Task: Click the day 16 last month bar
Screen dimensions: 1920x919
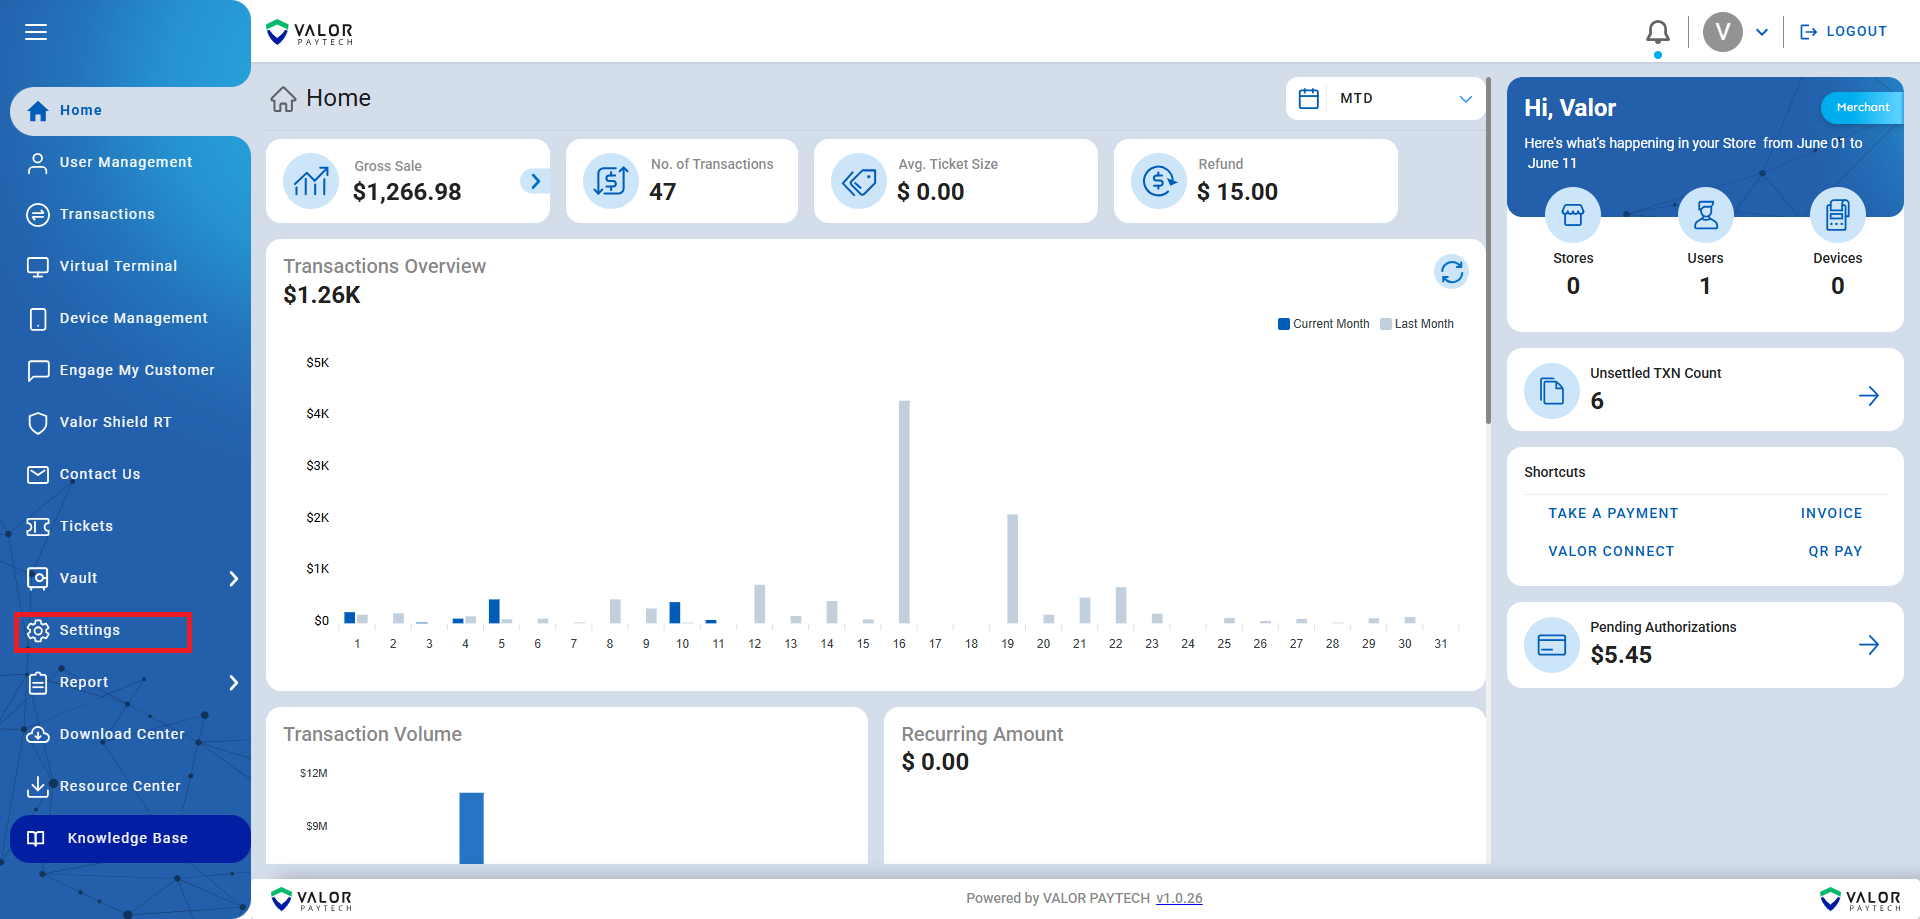Action: click(x=904, y=512)
